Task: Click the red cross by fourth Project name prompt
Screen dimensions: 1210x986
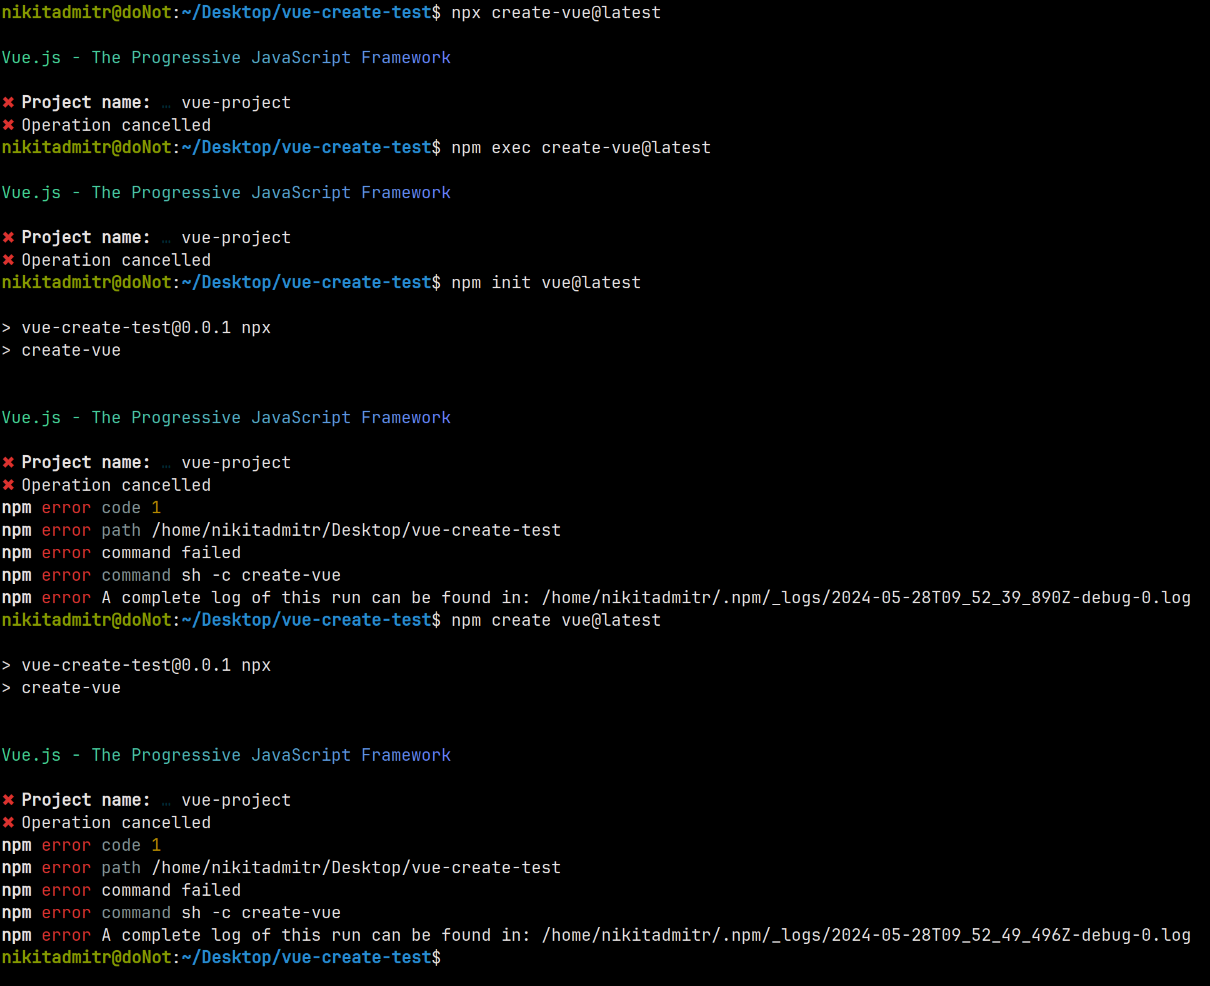Action: tap(8, 799)
